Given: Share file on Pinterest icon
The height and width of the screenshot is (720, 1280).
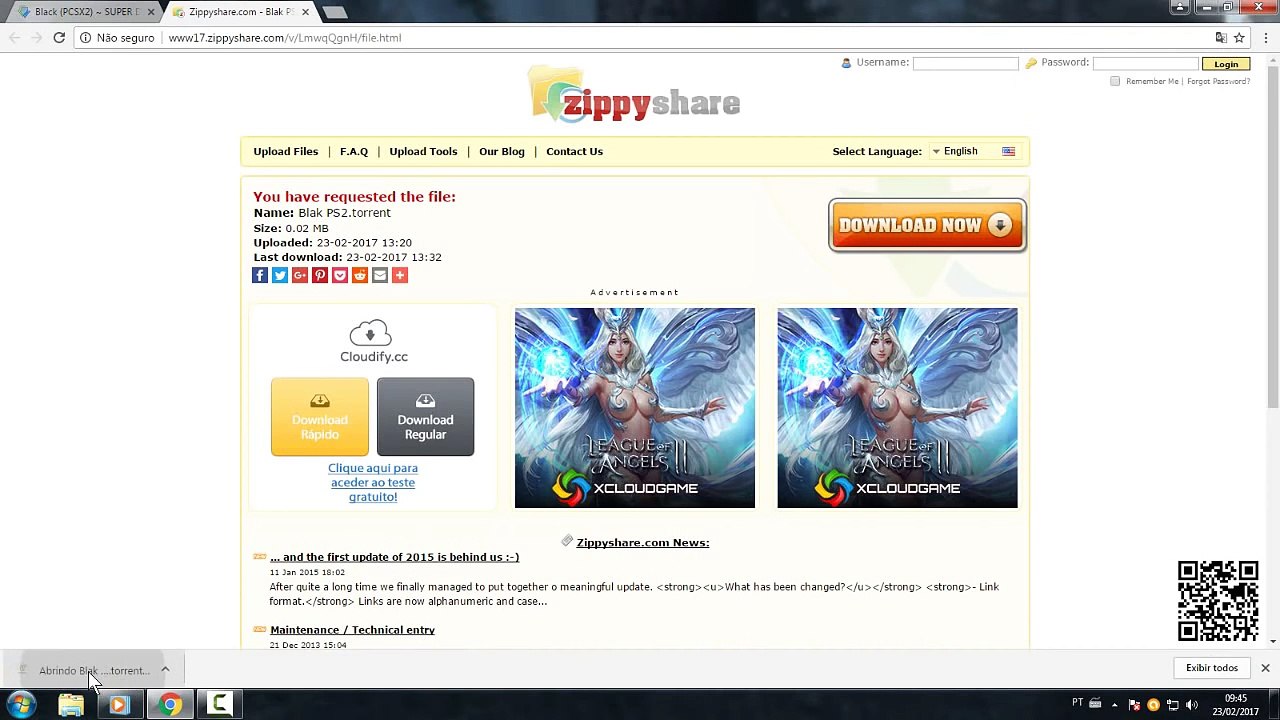Looking at the screenshot, I should click(320, 275).
